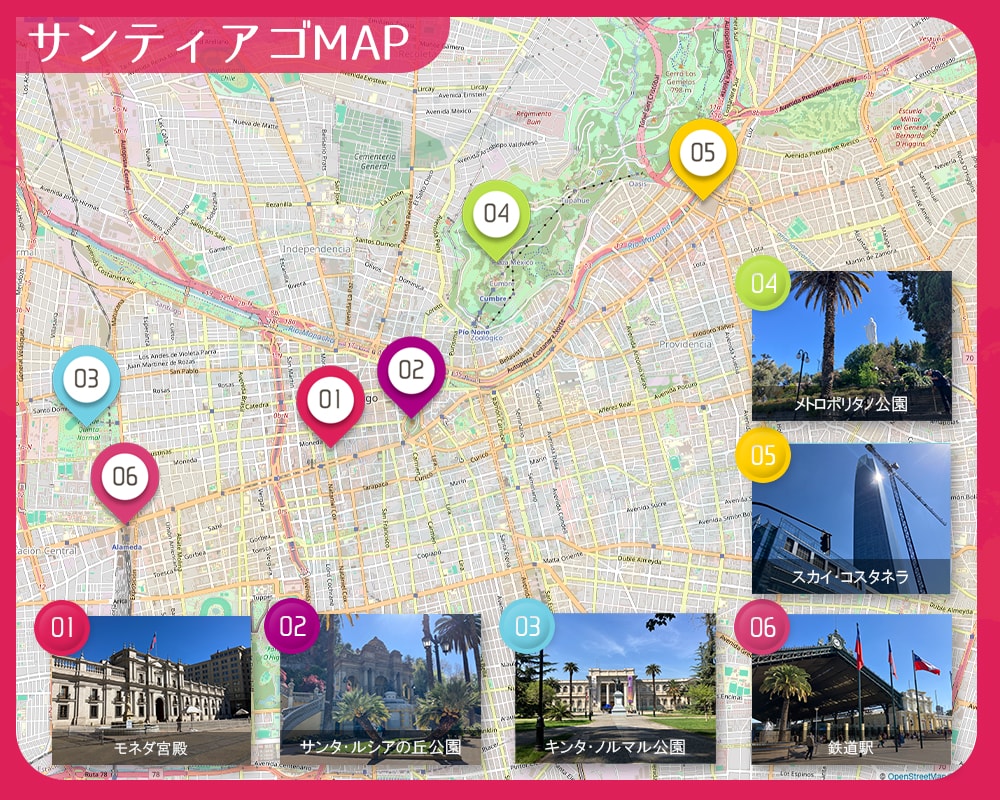Click the light blue 03 map pin

[x=86, y=380]
